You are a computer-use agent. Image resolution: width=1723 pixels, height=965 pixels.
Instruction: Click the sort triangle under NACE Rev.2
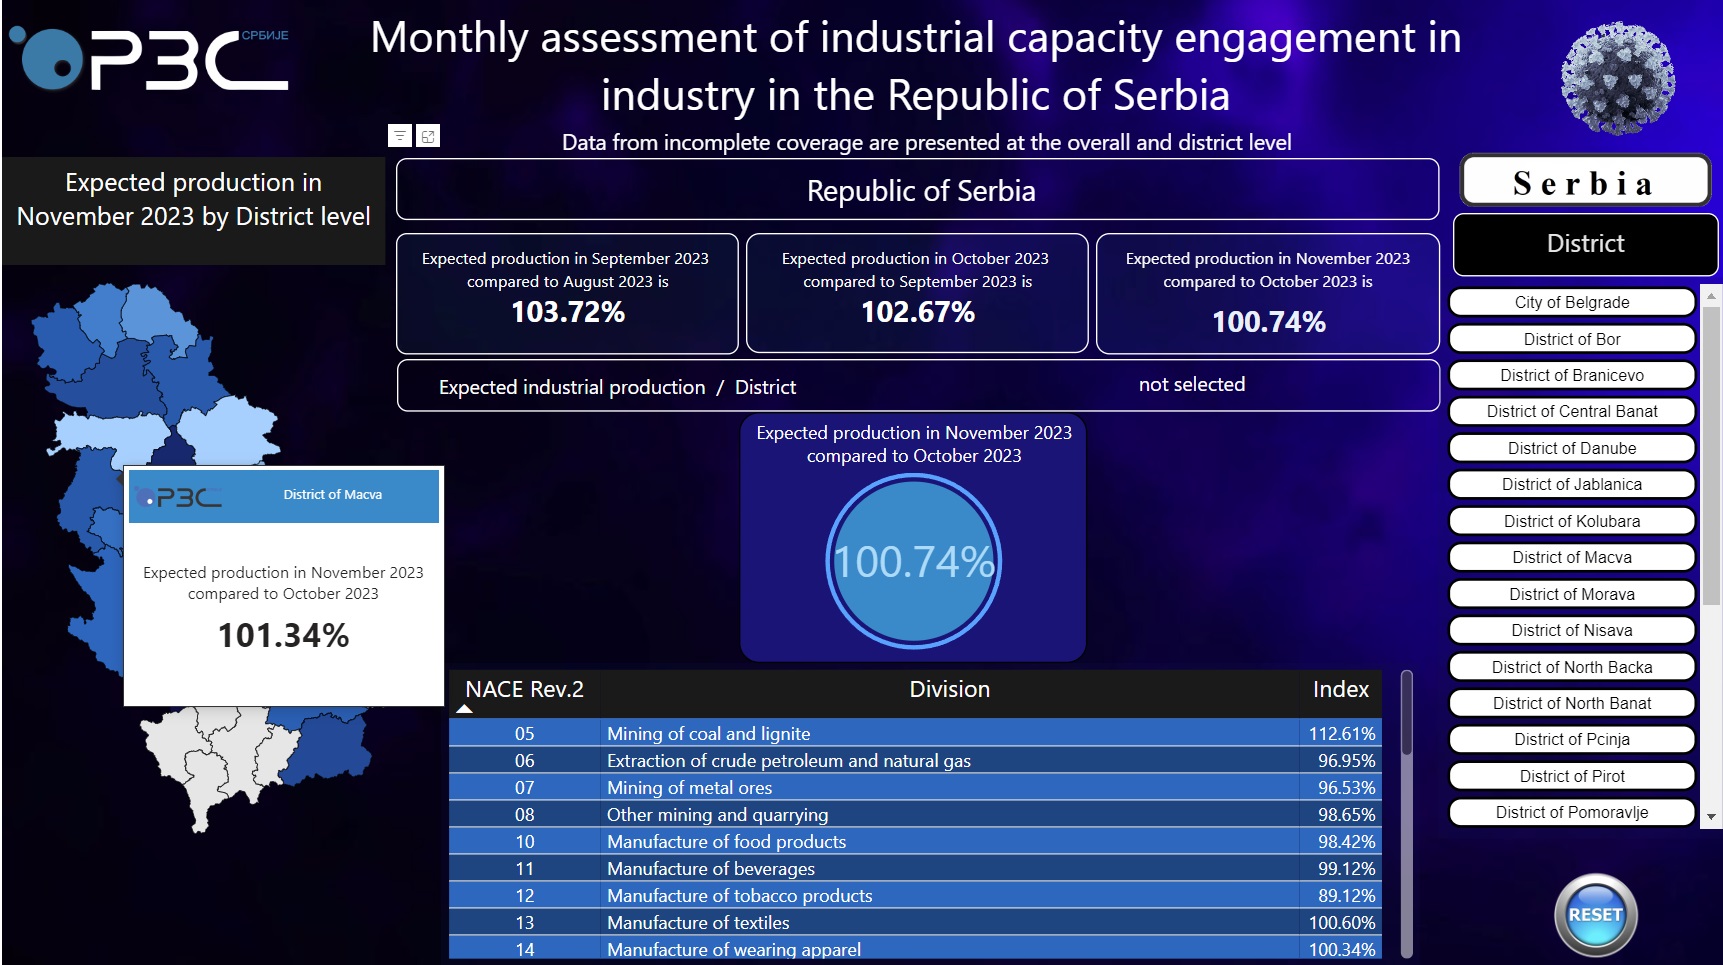[464, 707]
